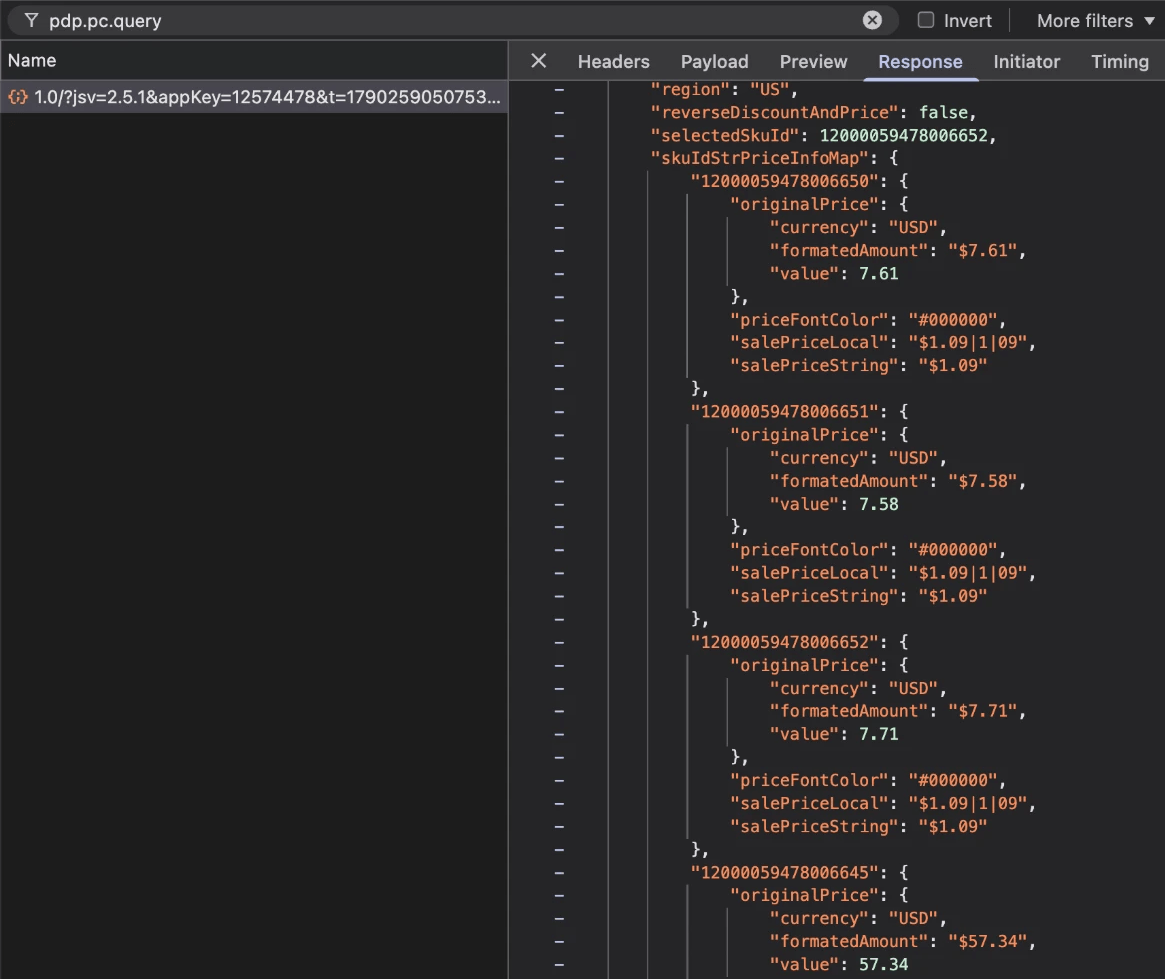Toggle the Invert checkbox
Screen dimensions: 1165x979
tap(926, 20)
